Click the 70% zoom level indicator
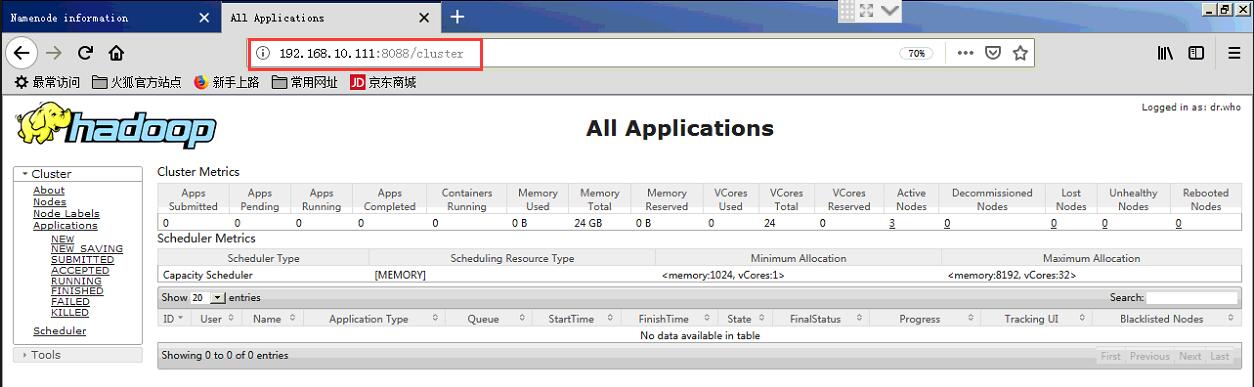The height and width of the screenshot is (387, 1254). coord(916,53)
